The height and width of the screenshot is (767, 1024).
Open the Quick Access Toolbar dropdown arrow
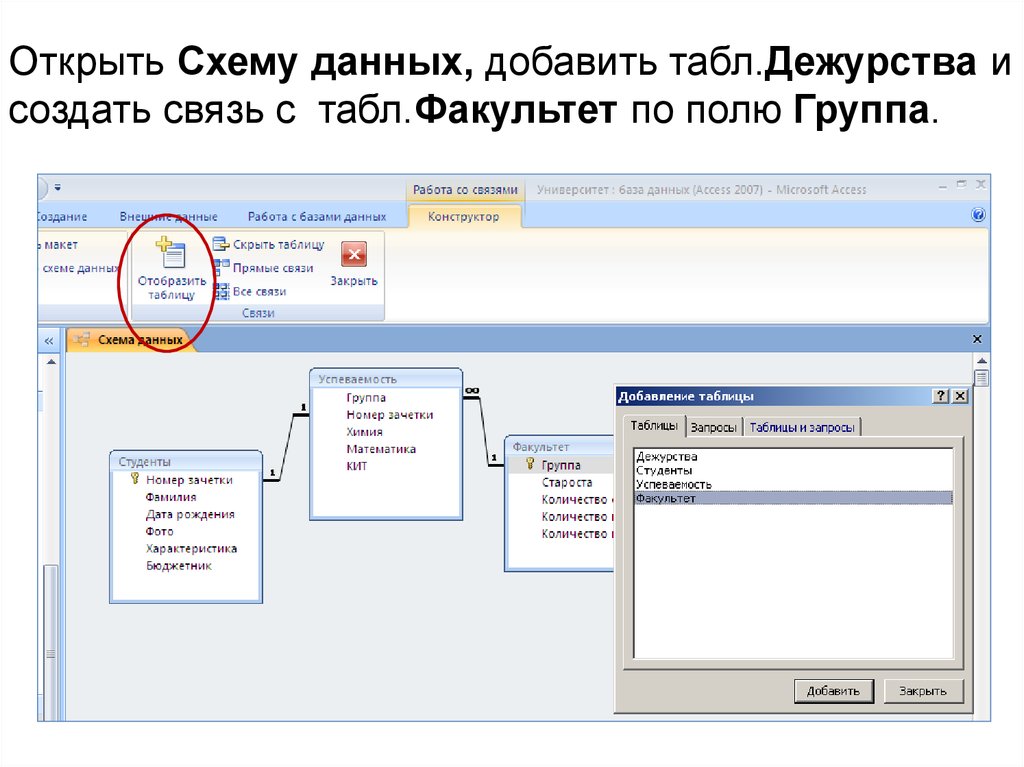pyautogui.click(x=58, y=188)
